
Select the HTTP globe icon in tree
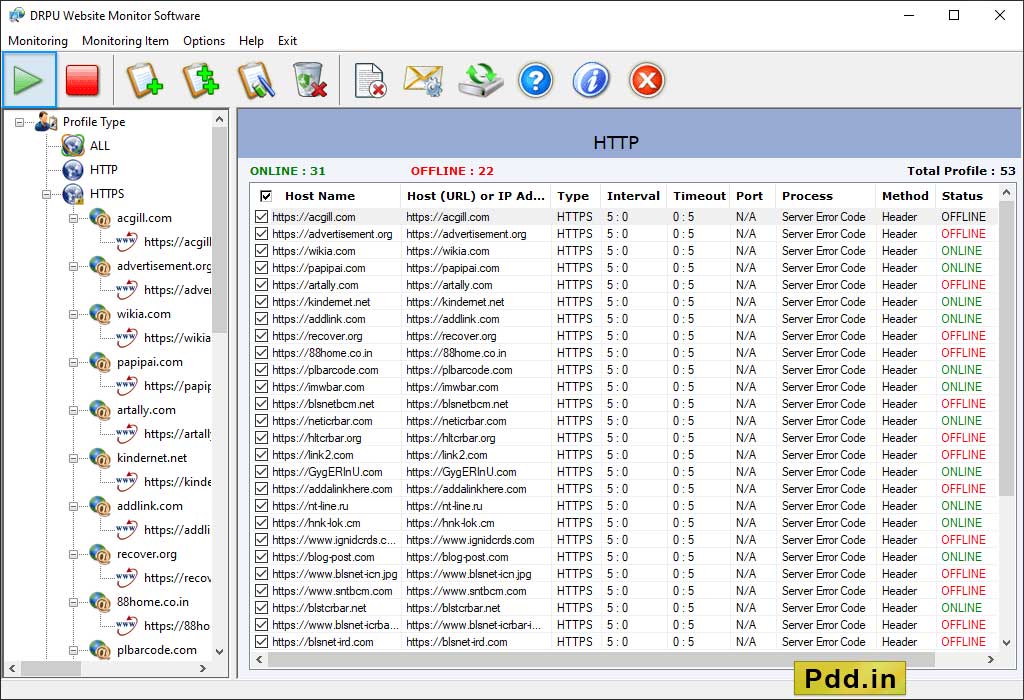click(x=73, y=170)
